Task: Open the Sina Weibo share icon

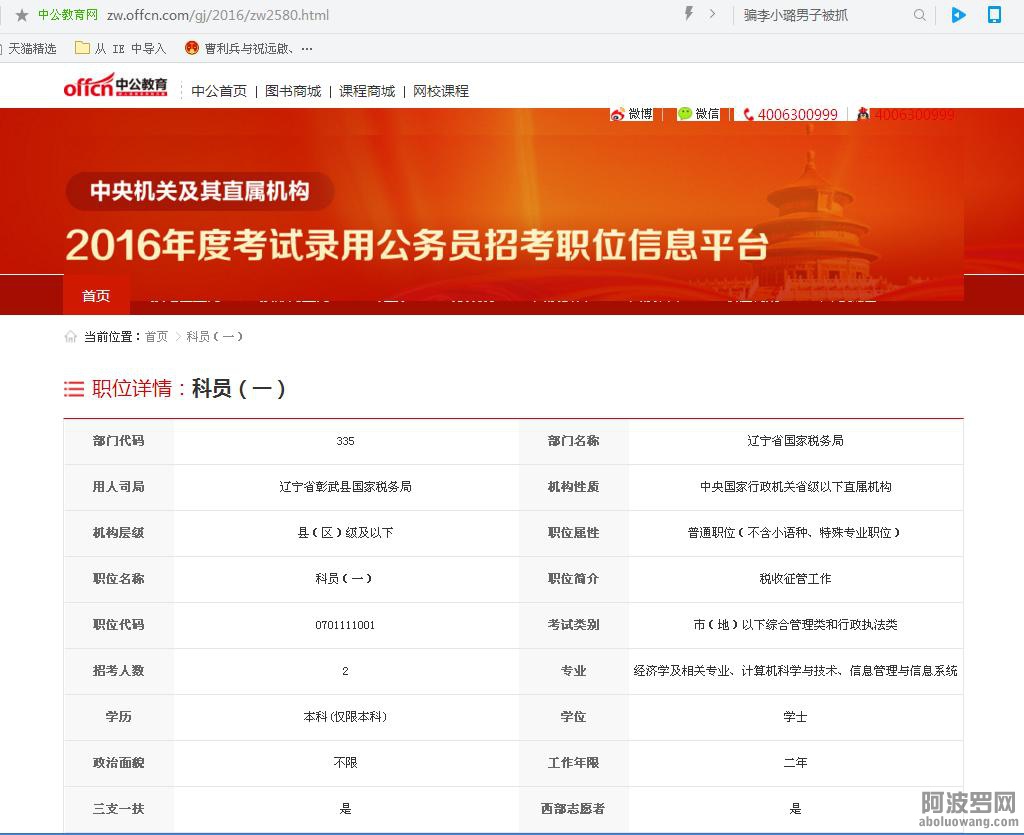Action: tap(617, 114)
